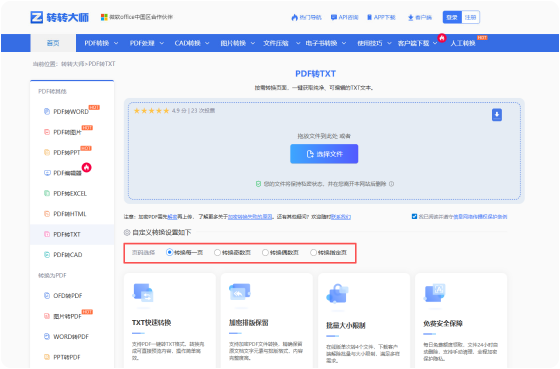
Task: Click the lock icon on 批量大小限制 card
Action: click(x=337, y=294)
